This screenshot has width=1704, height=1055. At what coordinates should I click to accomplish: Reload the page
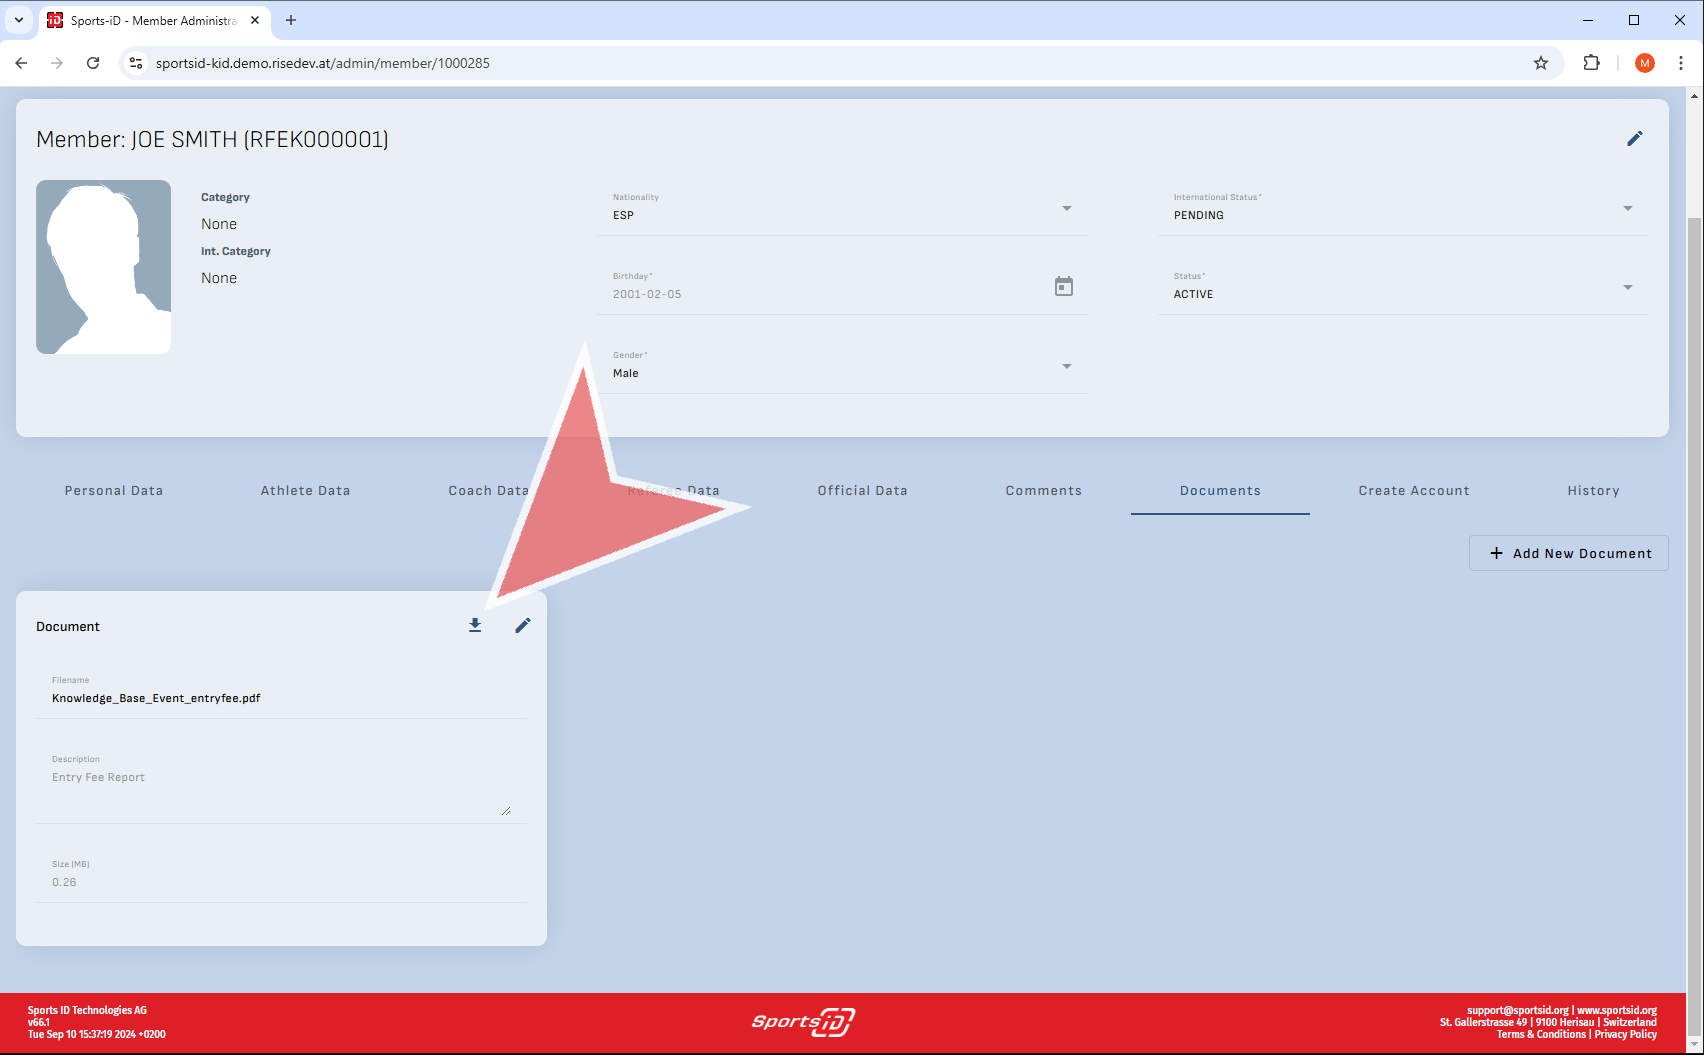click(93, 63)
